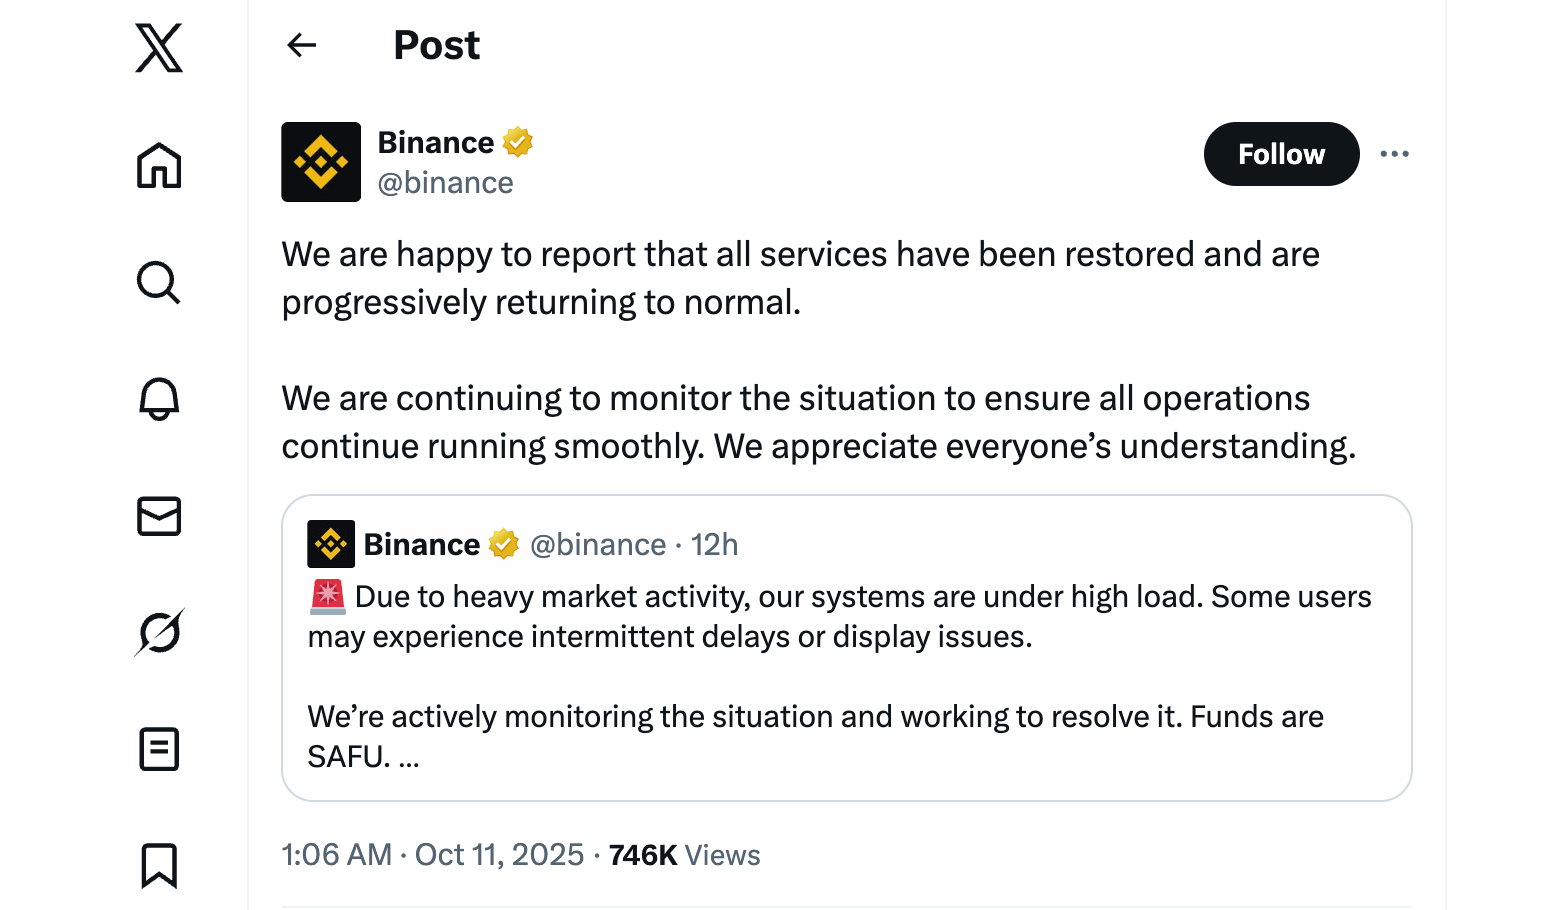
Task: Click the X logo icon
Action: pos(159,48)
